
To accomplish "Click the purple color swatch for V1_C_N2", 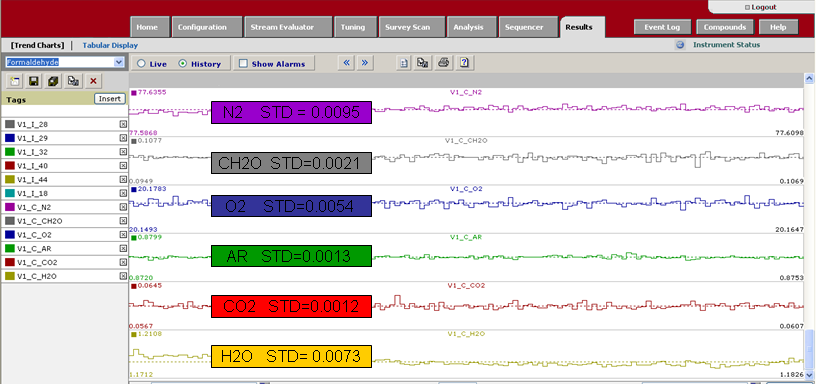I will point(9,207).
